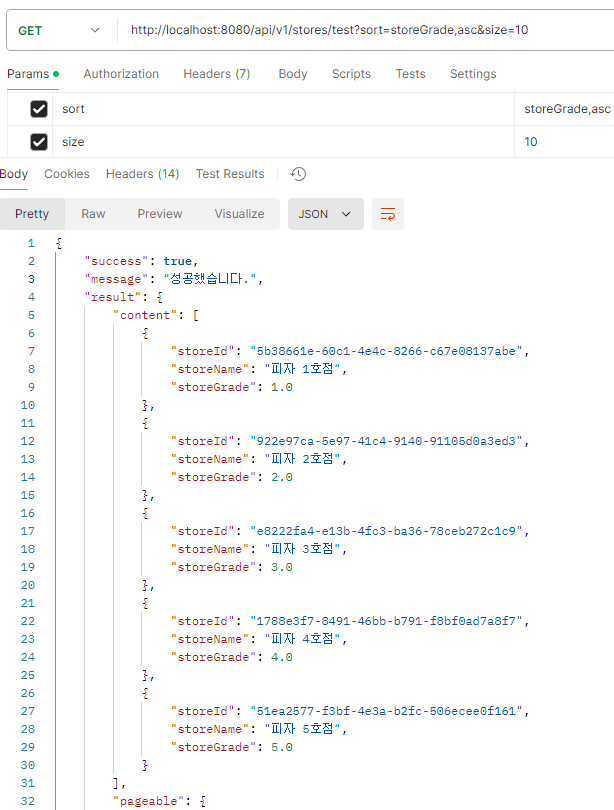Click the storeId value starting with 51ea2577
614x810 pixels.
coord(386,711)
